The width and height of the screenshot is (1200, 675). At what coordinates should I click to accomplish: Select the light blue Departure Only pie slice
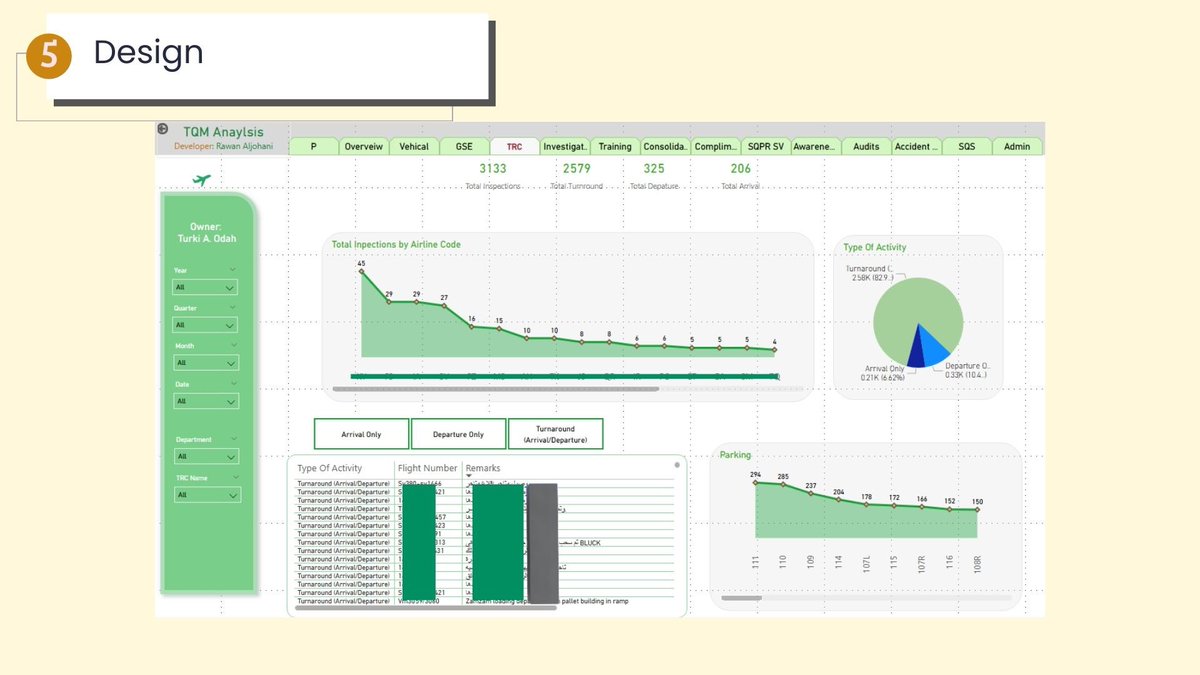point(934,346)
